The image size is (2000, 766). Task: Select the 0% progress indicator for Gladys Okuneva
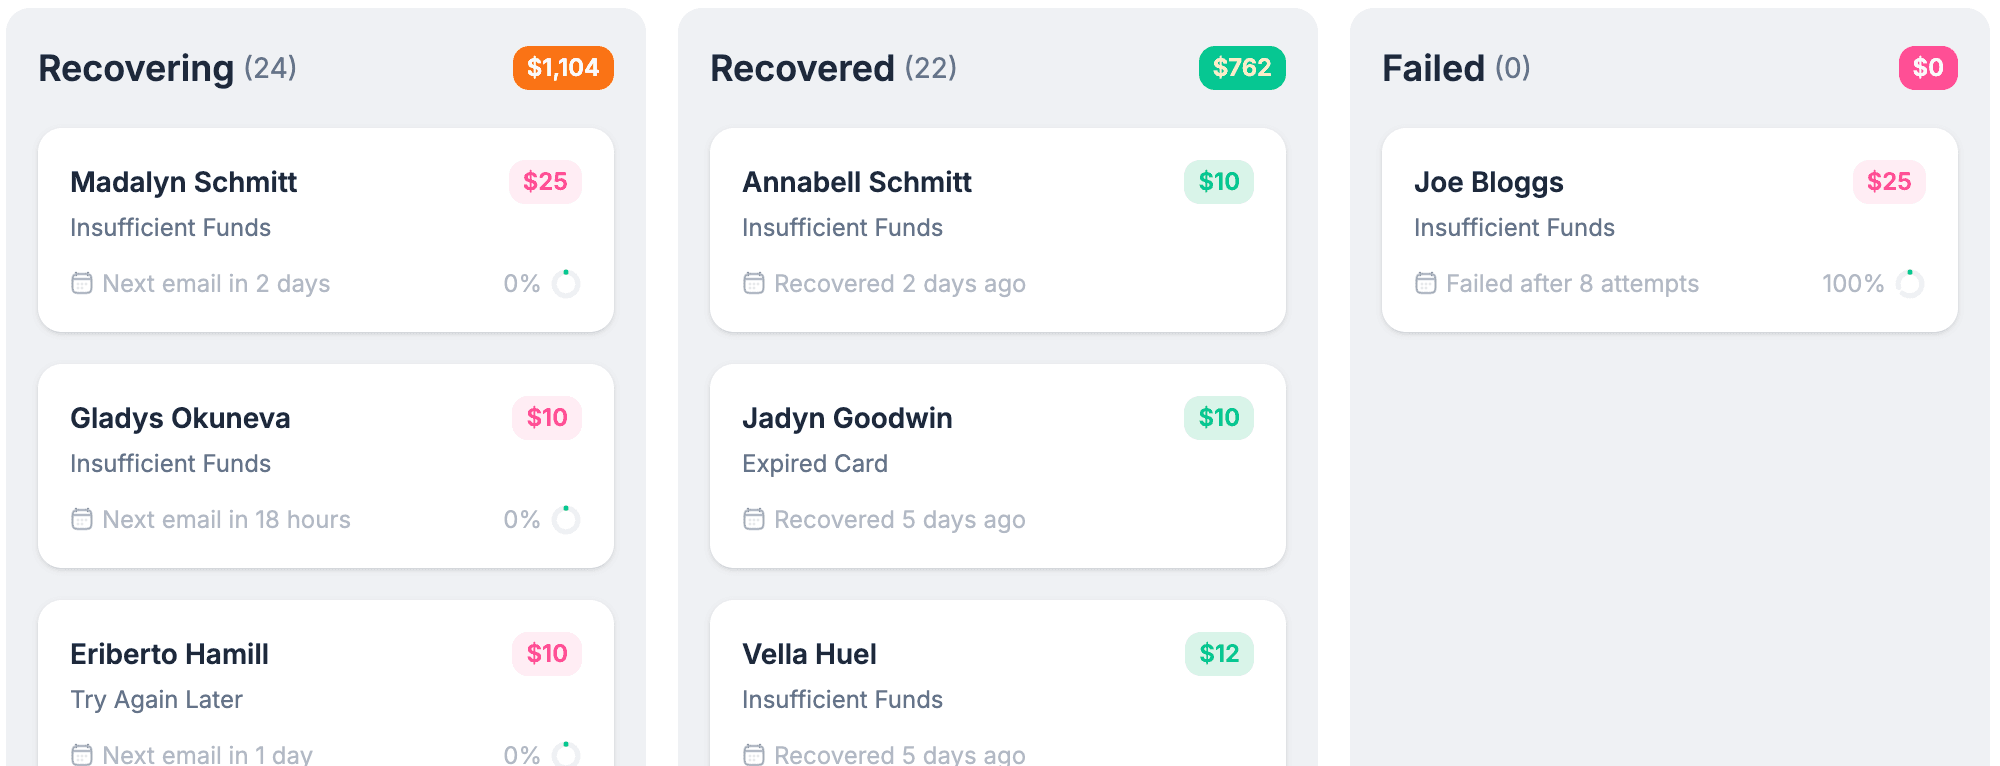pos(566,519)
